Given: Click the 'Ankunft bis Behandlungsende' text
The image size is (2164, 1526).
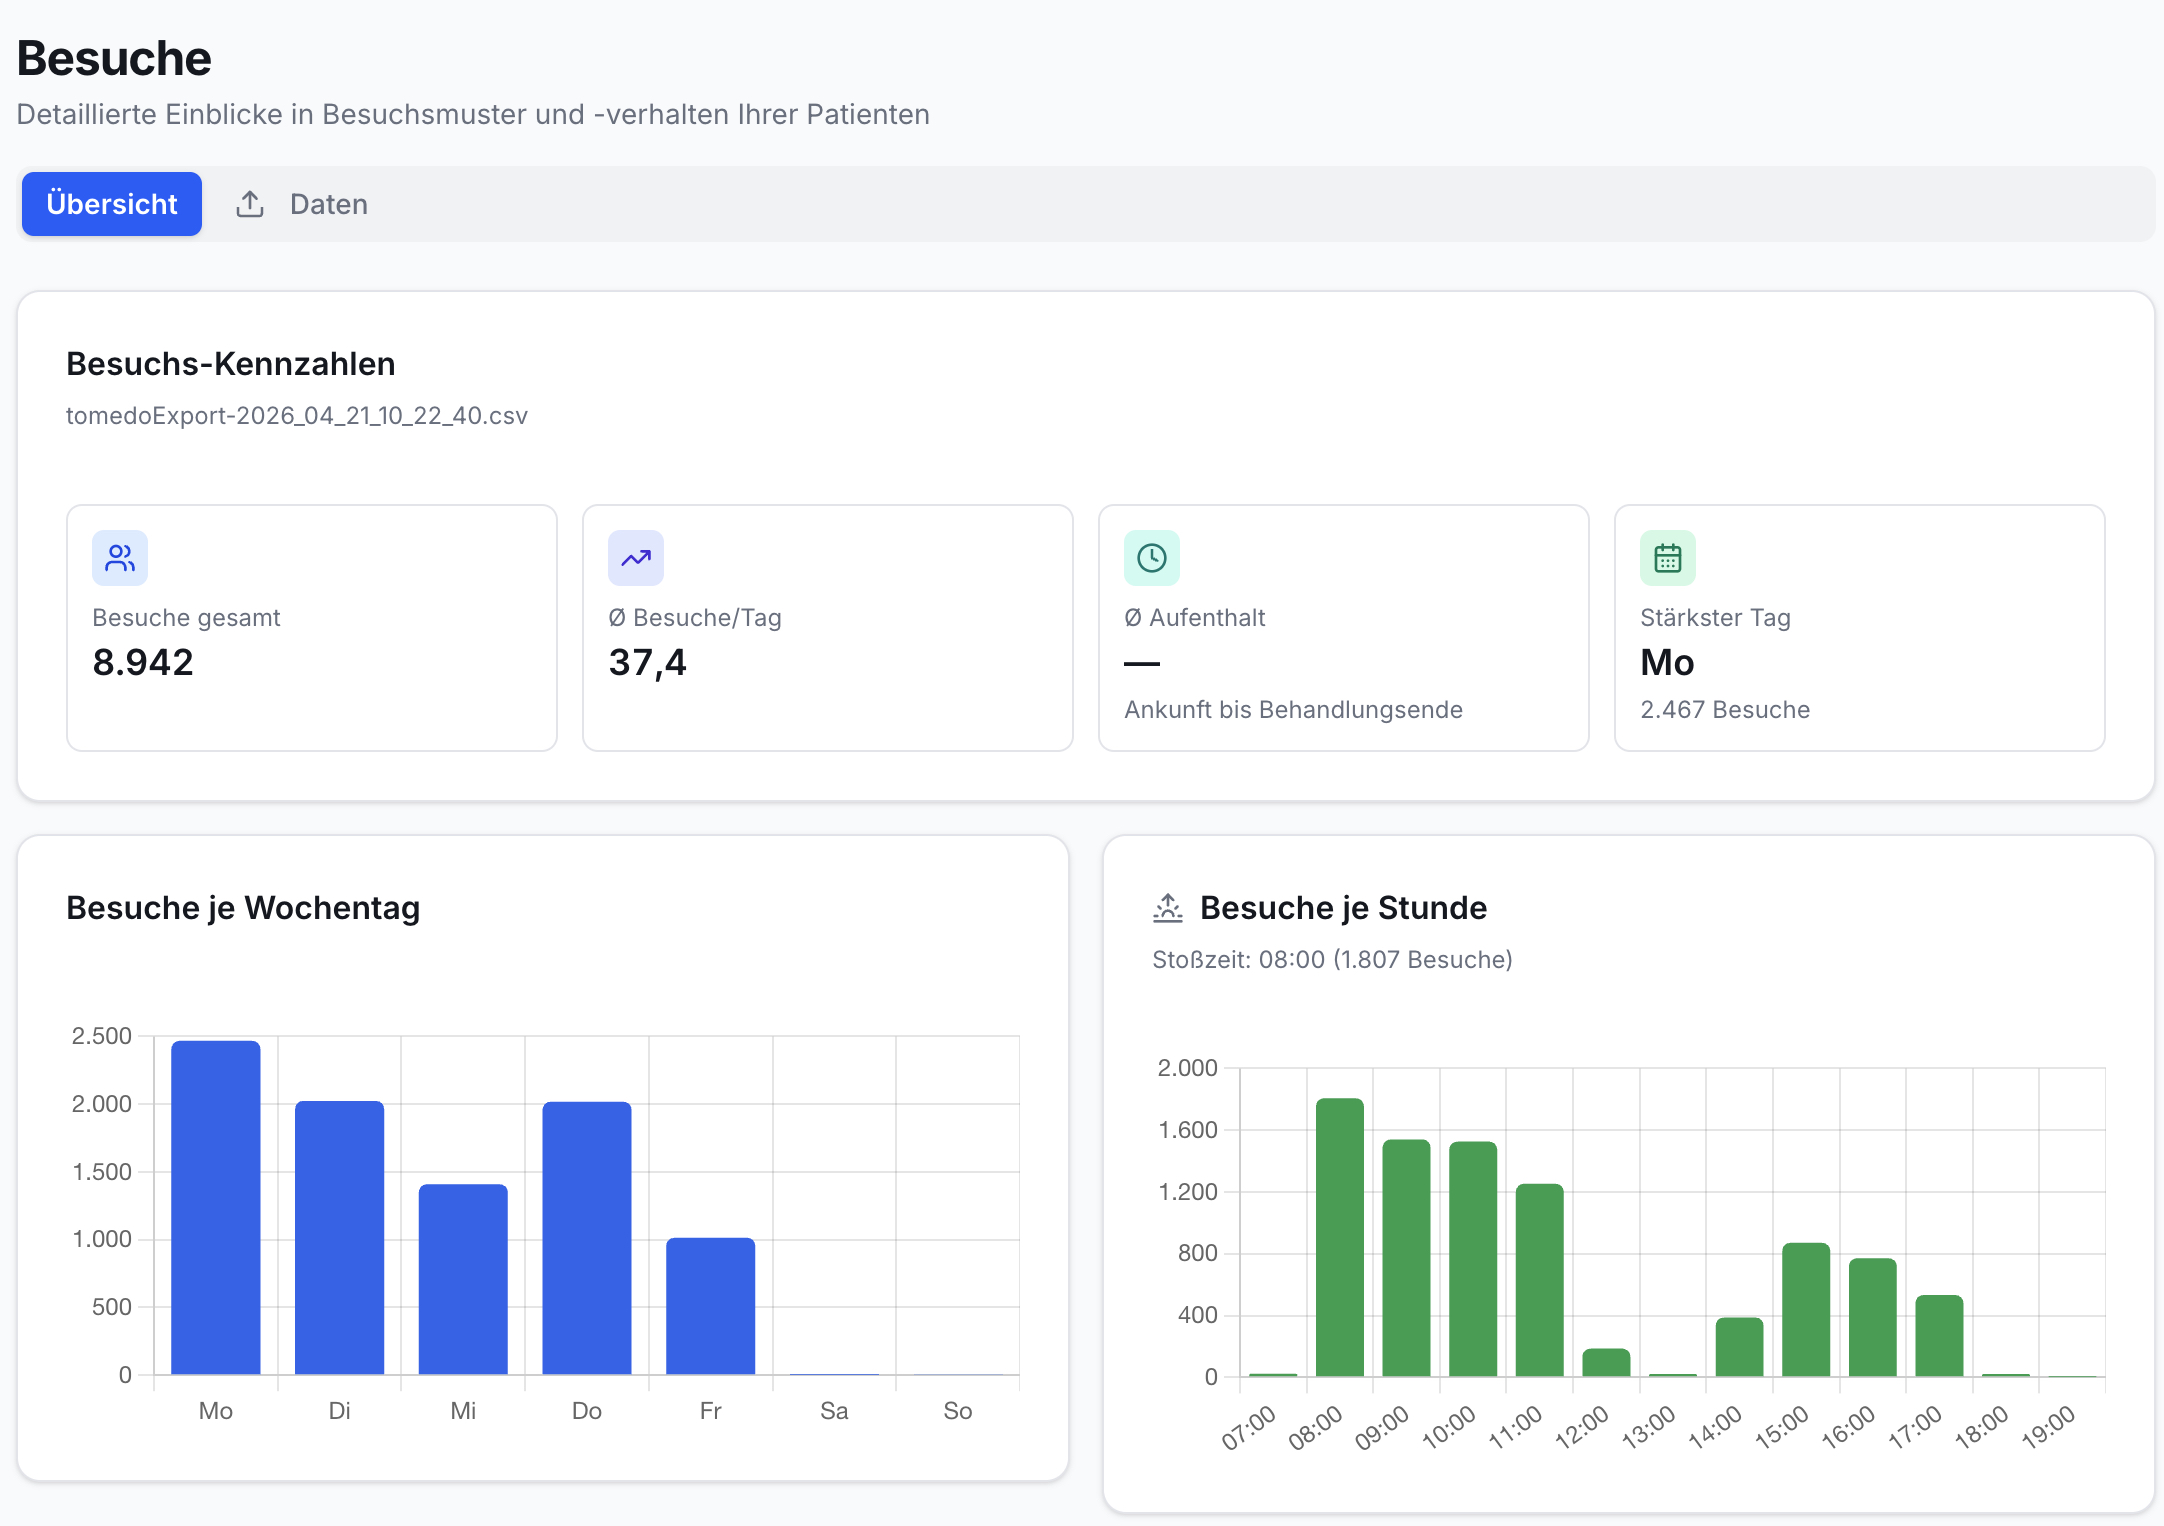Looking at the screenshot, I should point(1293,710).
